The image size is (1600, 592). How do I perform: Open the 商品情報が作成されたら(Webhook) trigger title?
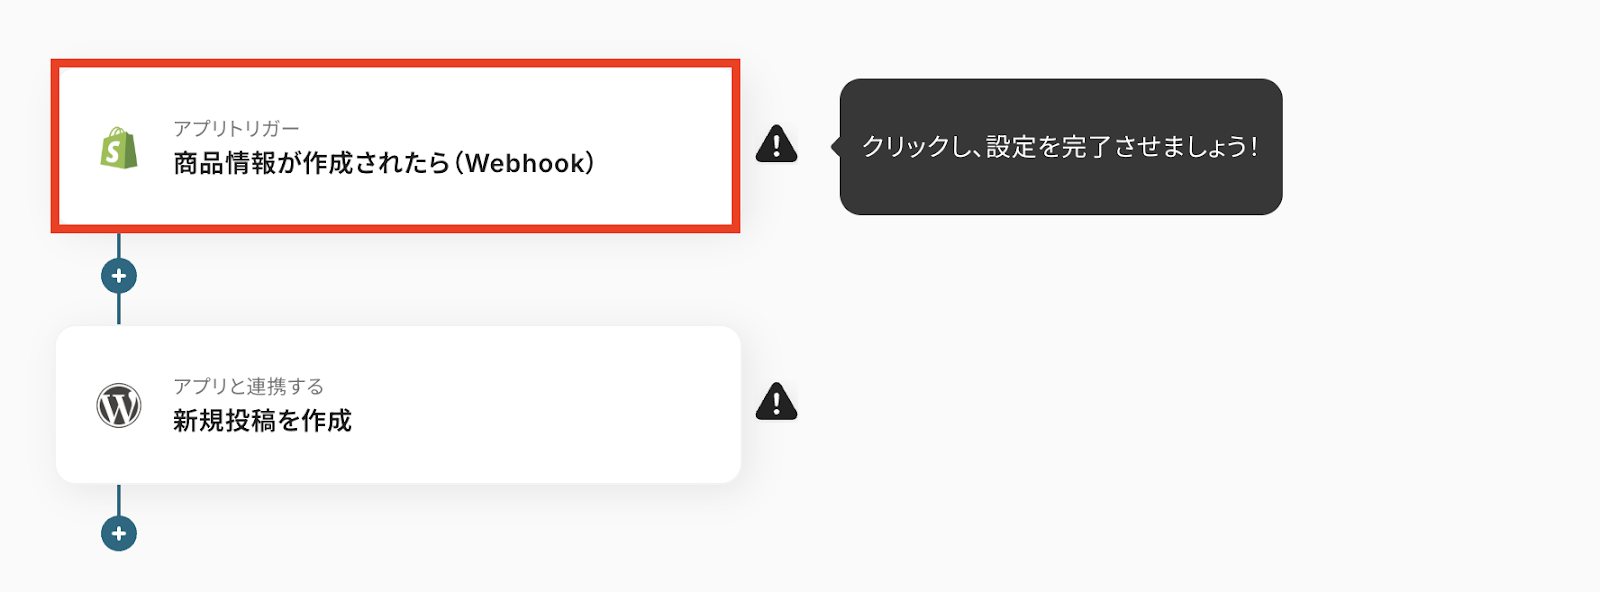[x=384, y=163]
